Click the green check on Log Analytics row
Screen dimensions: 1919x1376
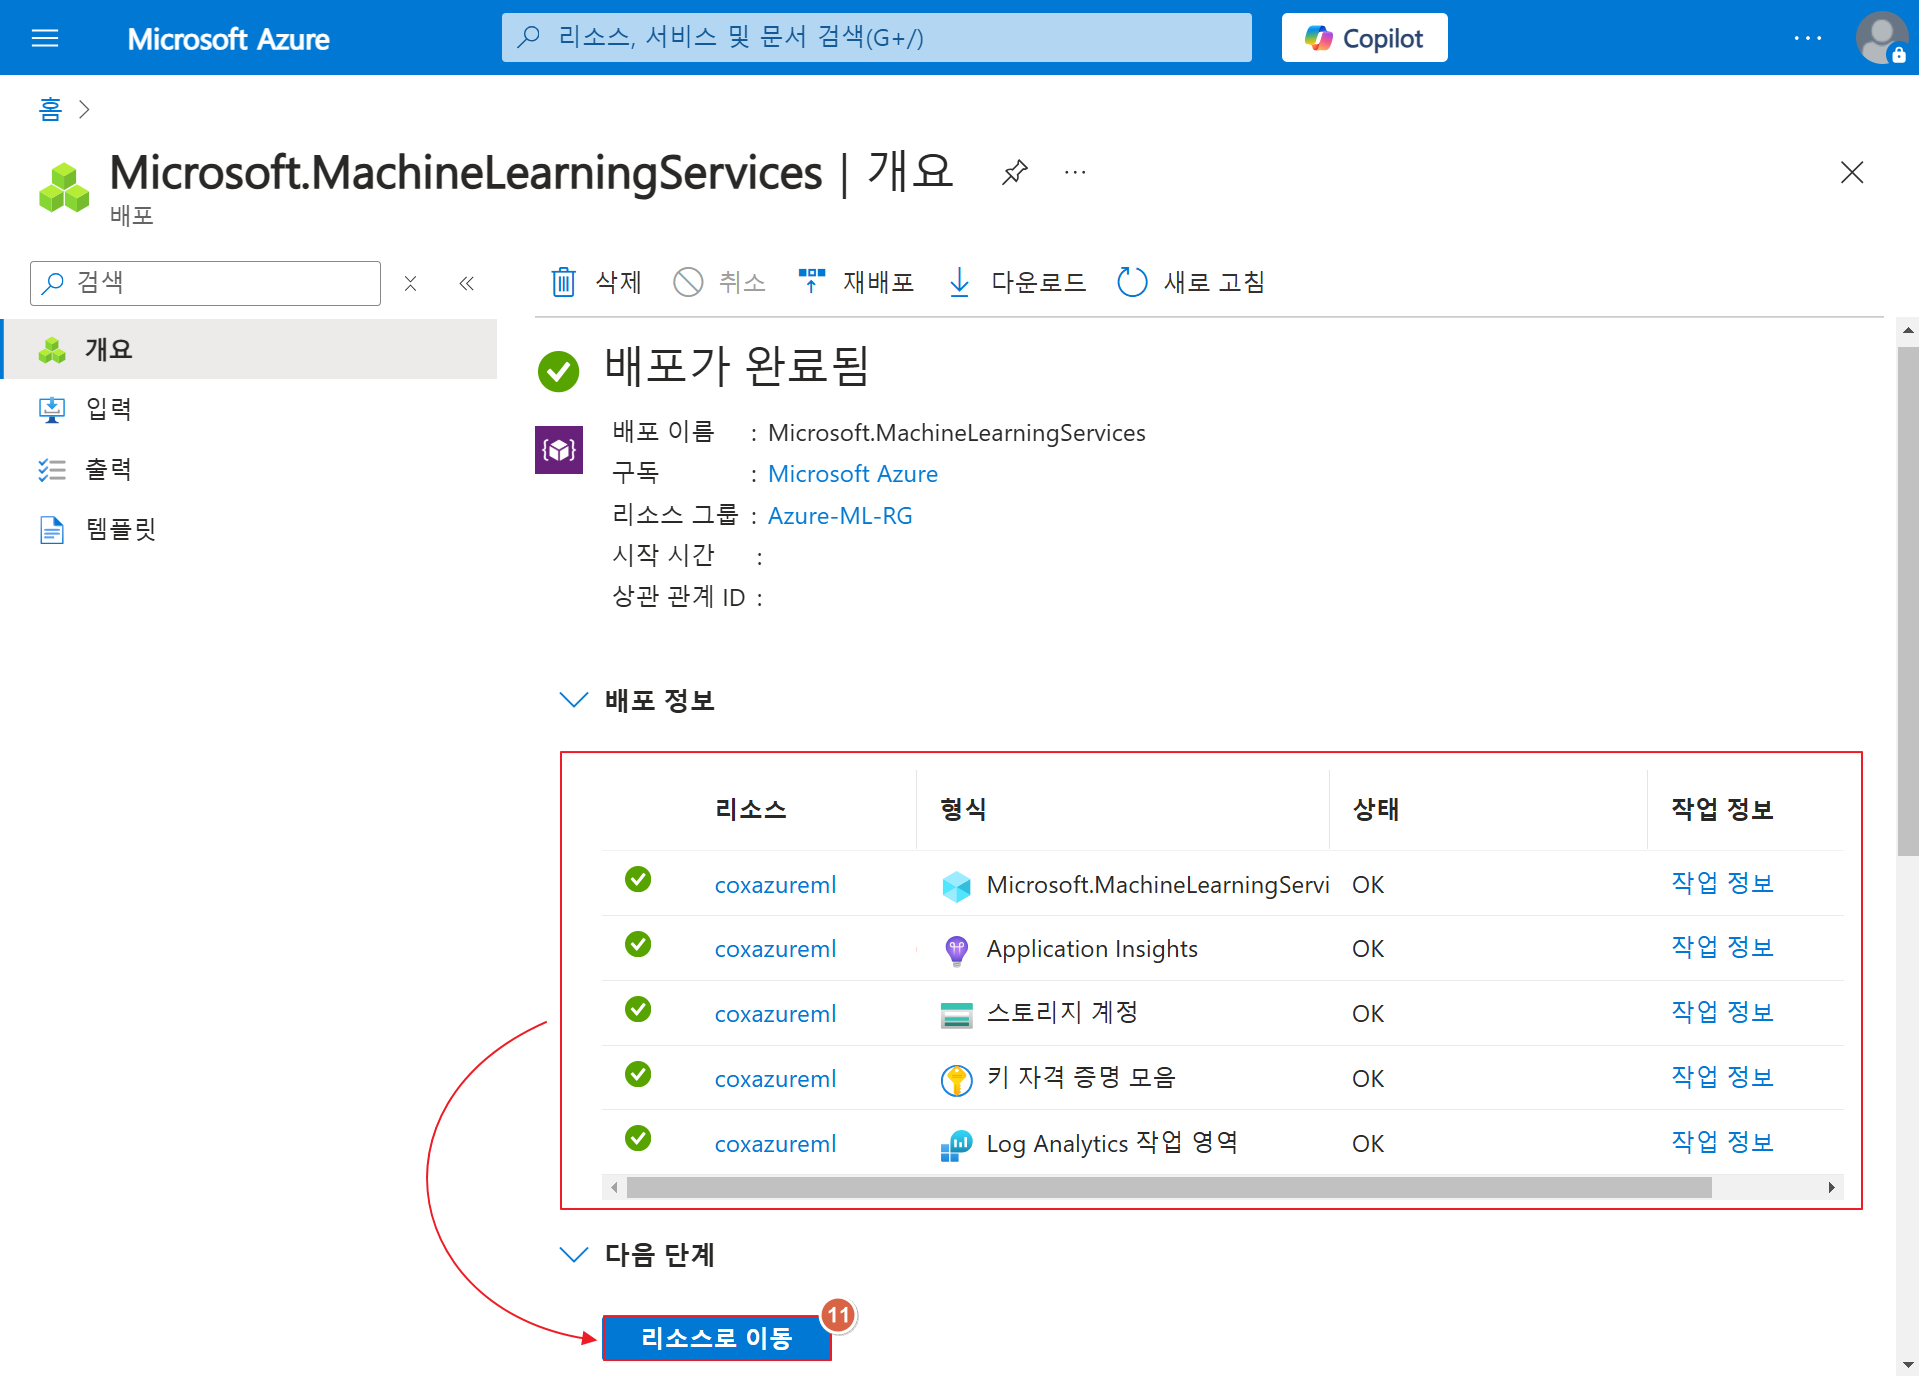638,1138
